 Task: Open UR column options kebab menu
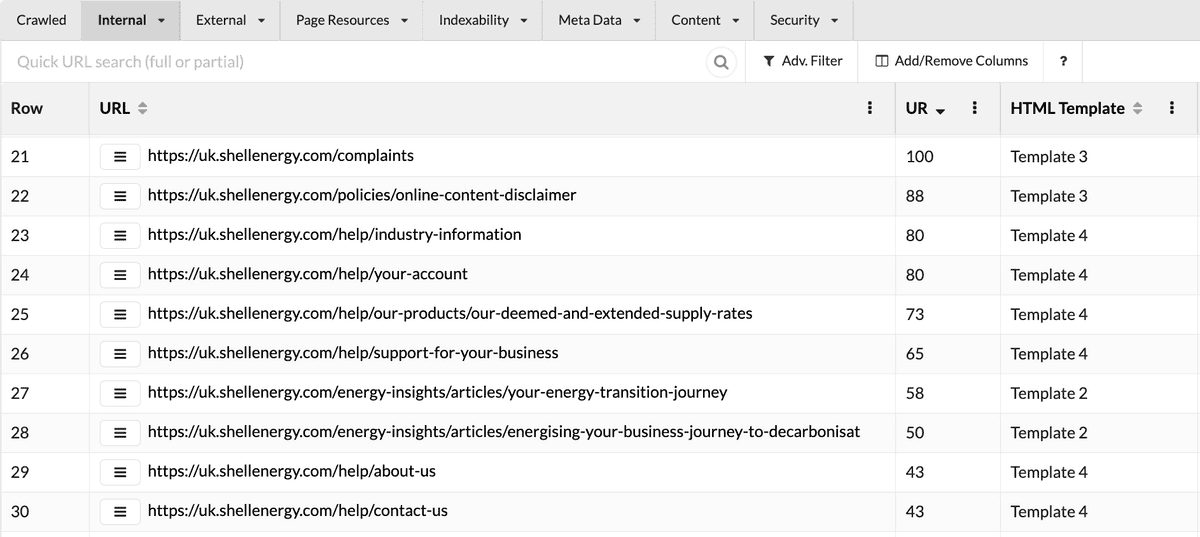point(975,108)
